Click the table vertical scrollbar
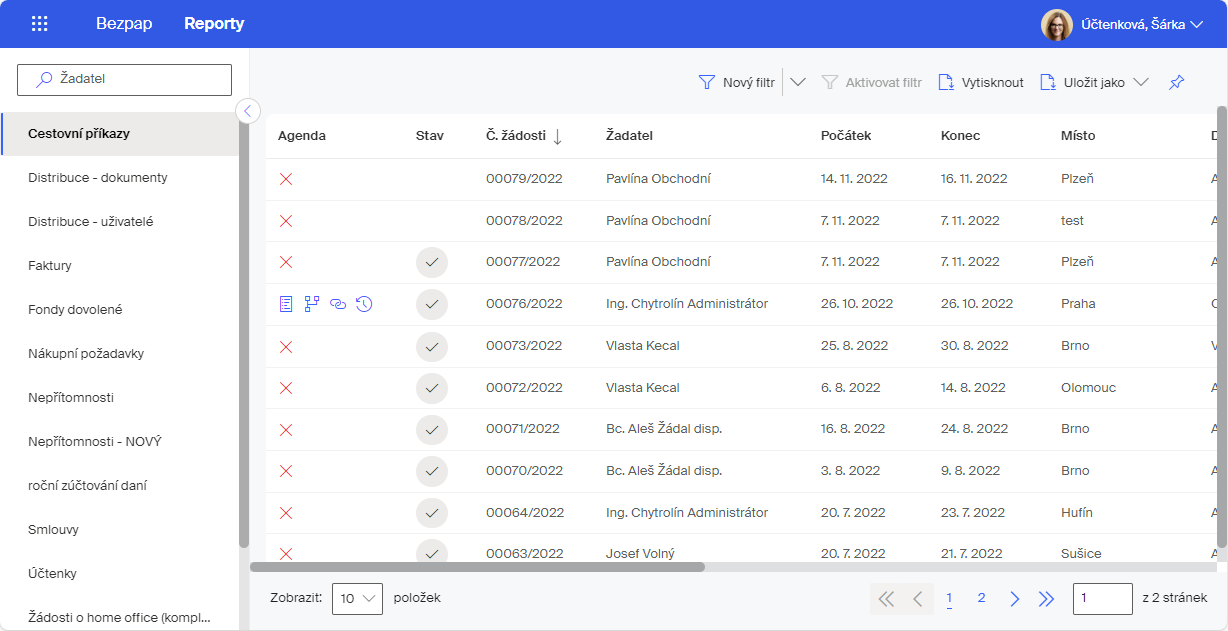This screenshot has height=631, width=1228. [x=1222, y=327]
